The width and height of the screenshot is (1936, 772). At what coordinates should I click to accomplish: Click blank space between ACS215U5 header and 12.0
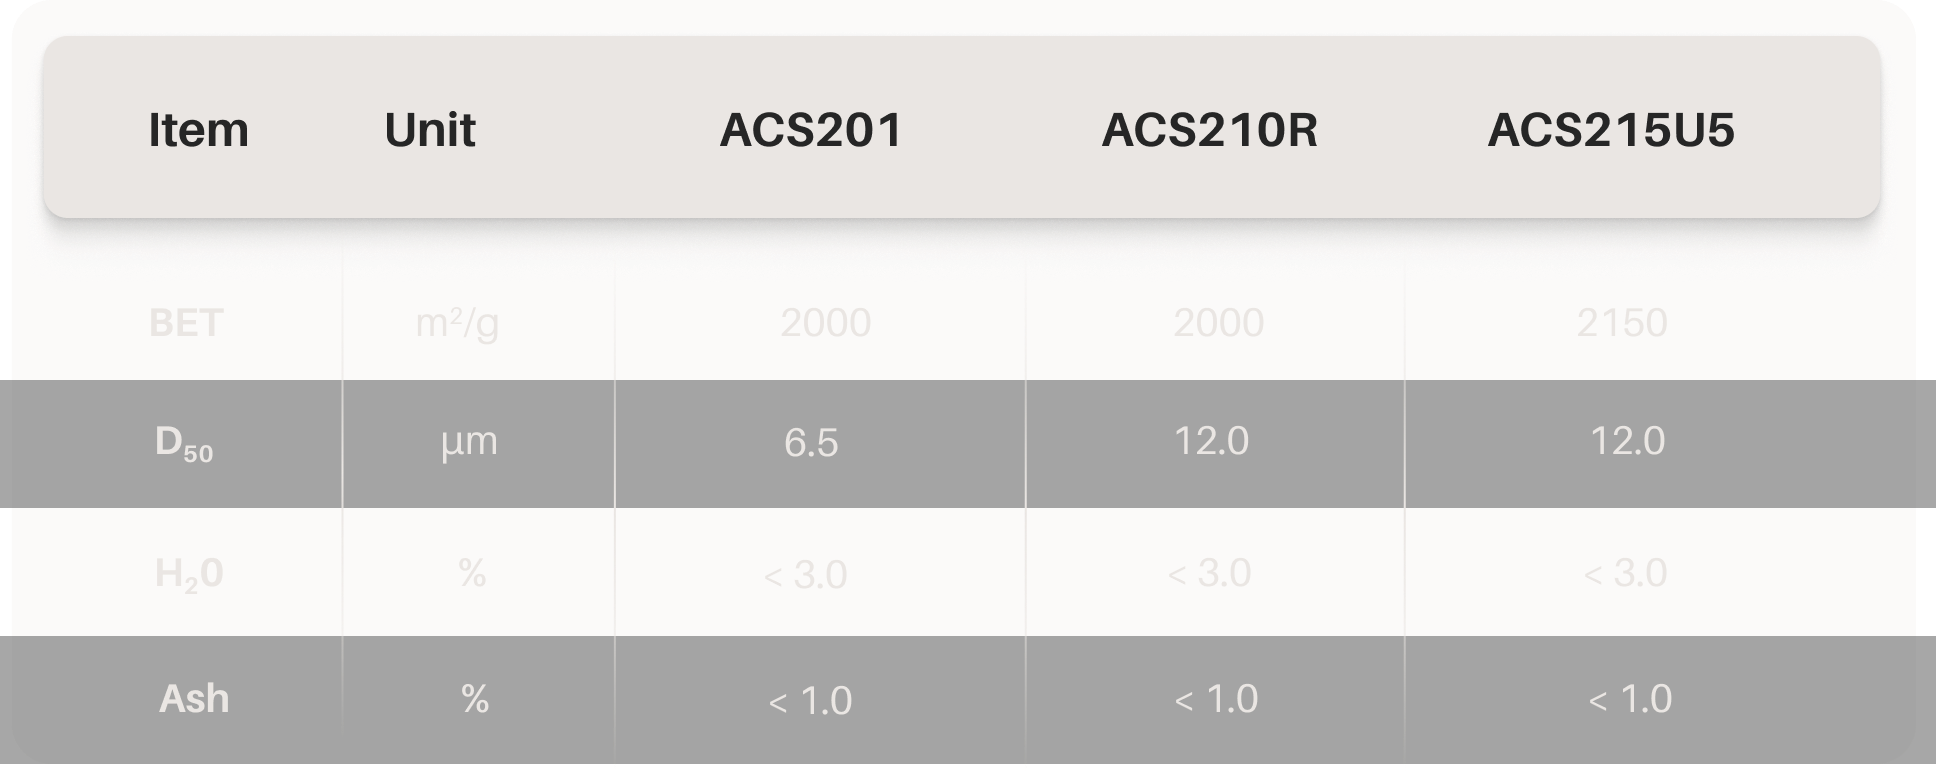[x=1627, y=300]
